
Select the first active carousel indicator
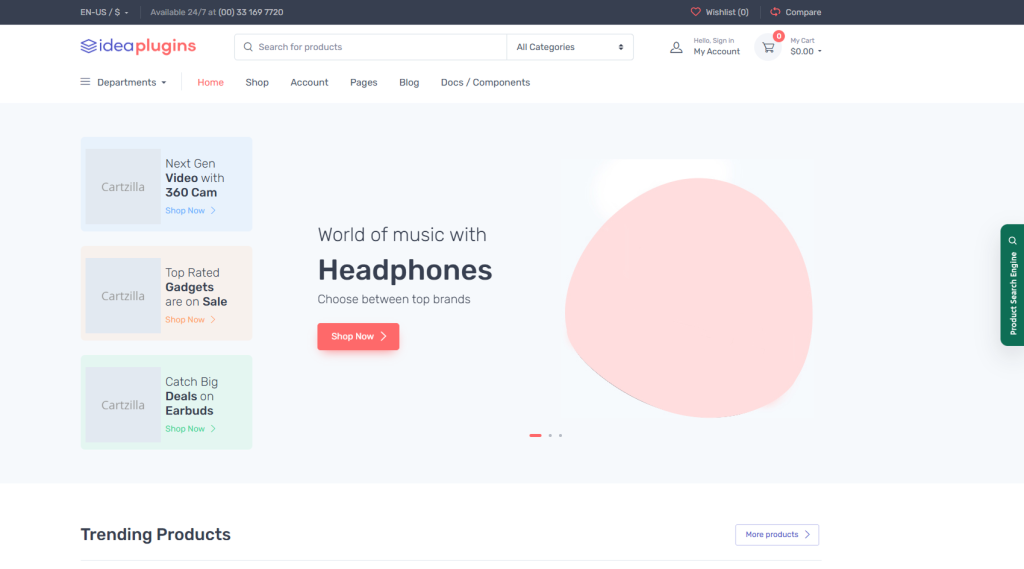click(x=536, y=435)
